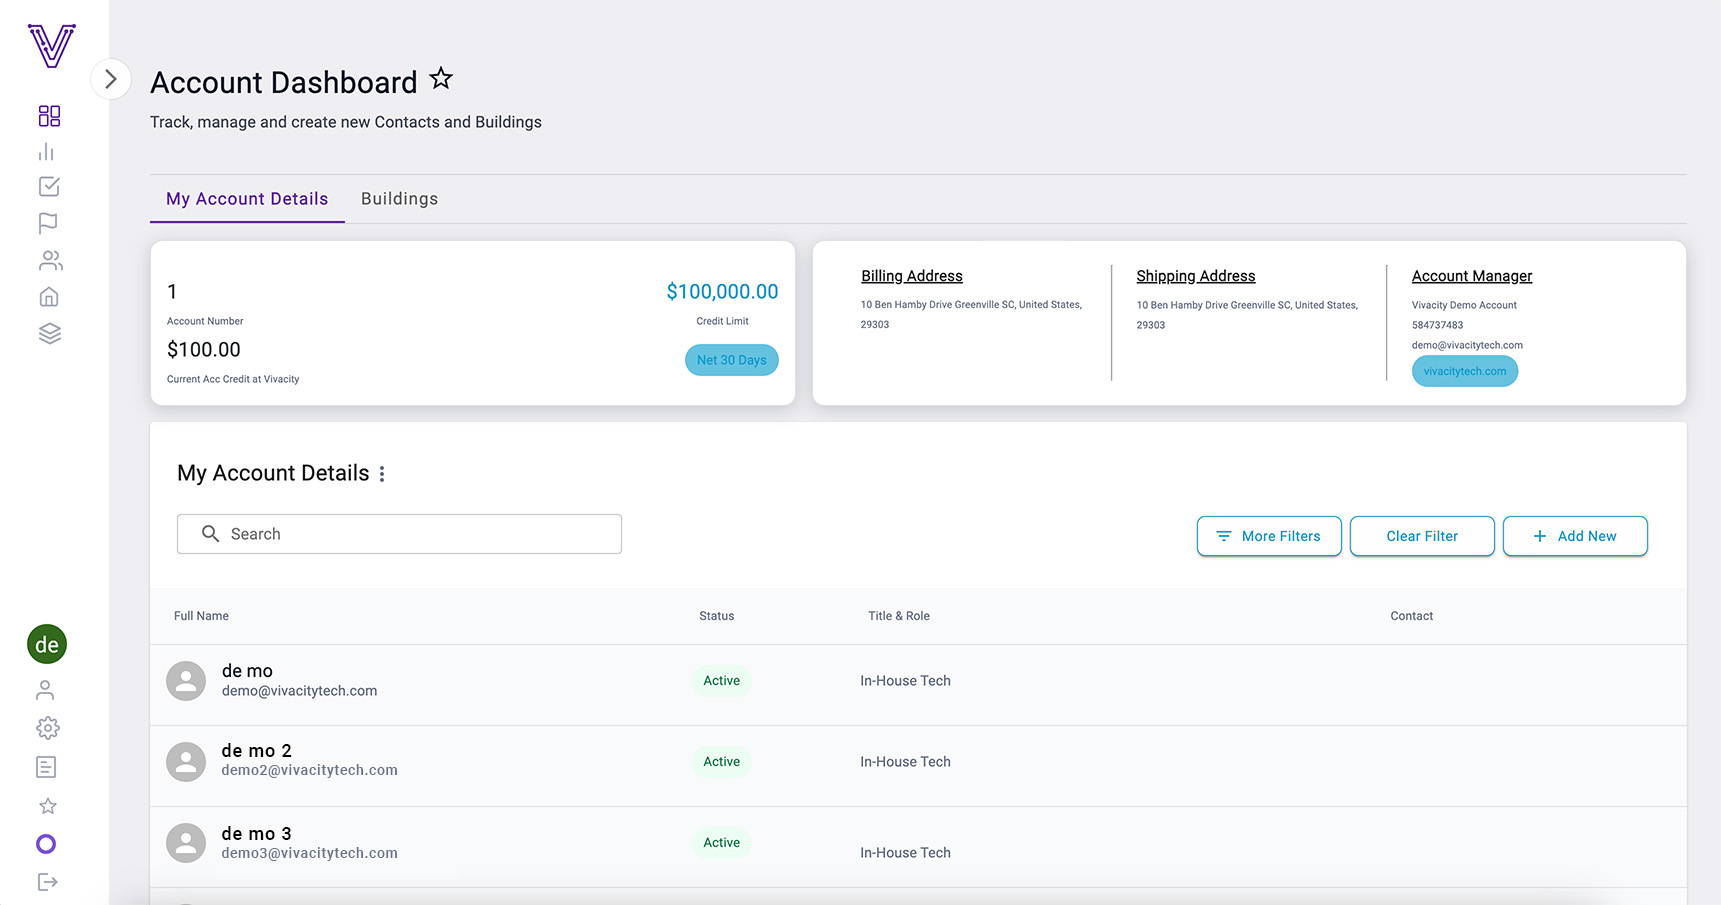The image size is (1721, 905).
Task: Click the Clear Filter button
Action: 1422,536
